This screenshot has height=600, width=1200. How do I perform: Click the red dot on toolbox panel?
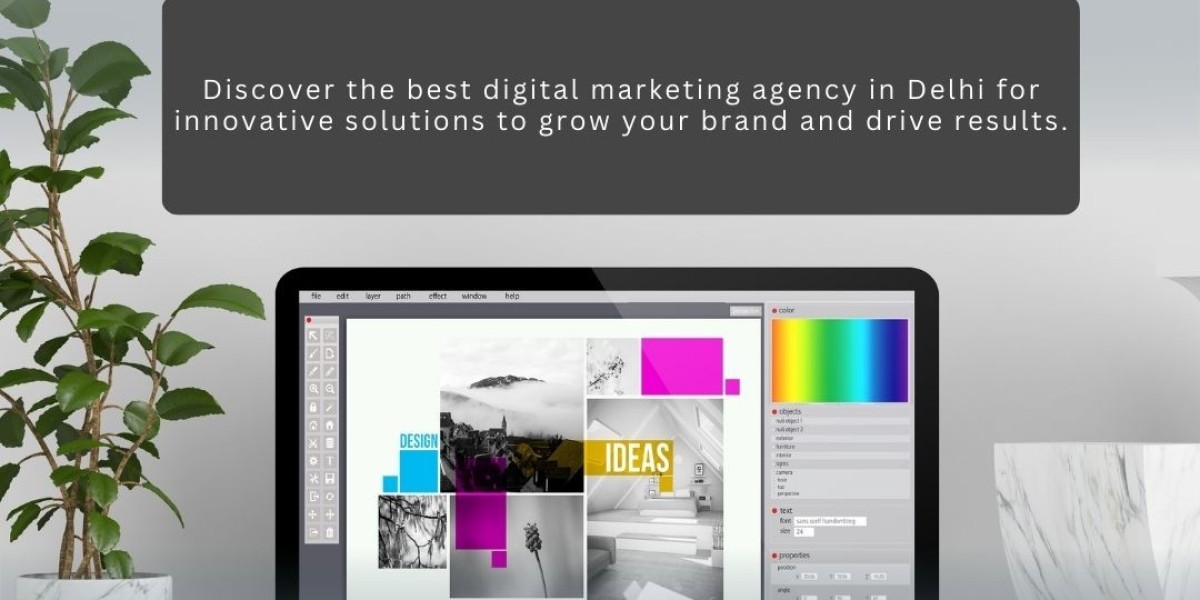click(309, 320)
